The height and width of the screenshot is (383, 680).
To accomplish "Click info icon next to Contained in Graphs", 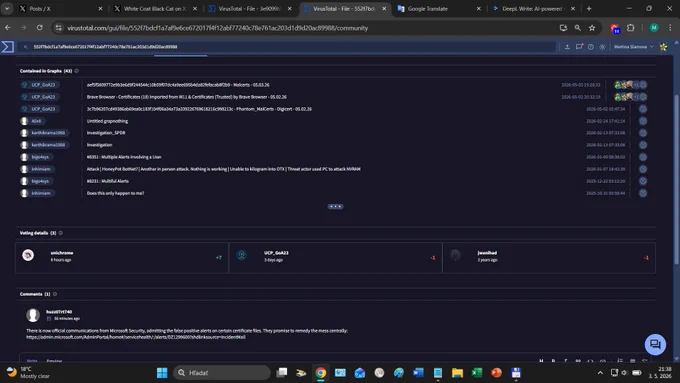I will [77, 71].
